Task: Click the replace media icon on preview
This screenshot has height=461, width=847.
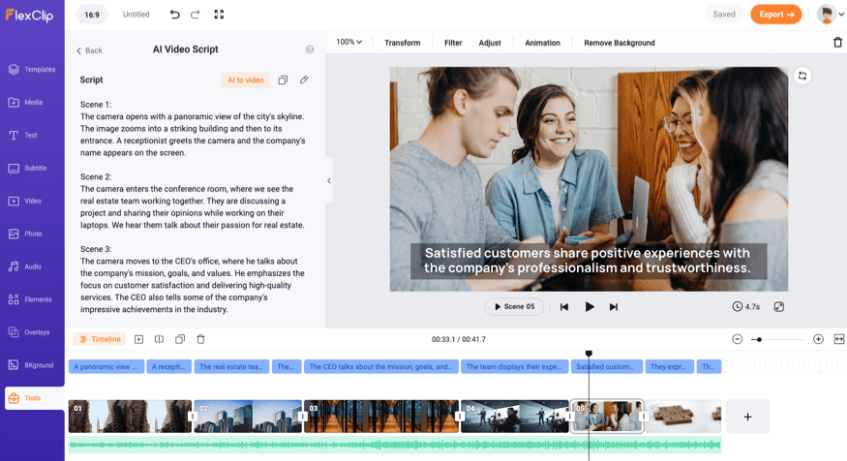Action: [x=802, y=76]
